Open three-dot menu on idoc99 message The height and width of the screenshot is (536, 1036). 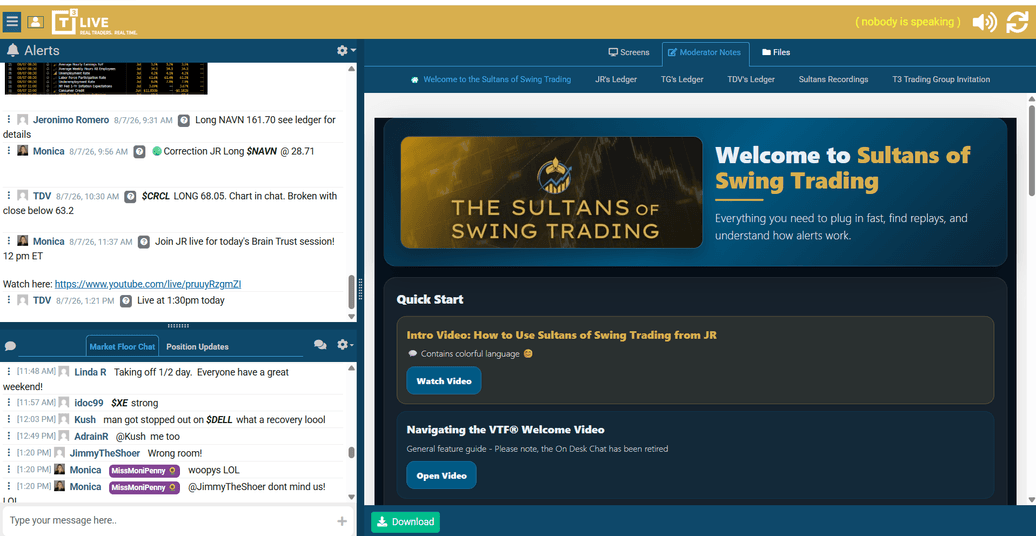pos(9,402)
